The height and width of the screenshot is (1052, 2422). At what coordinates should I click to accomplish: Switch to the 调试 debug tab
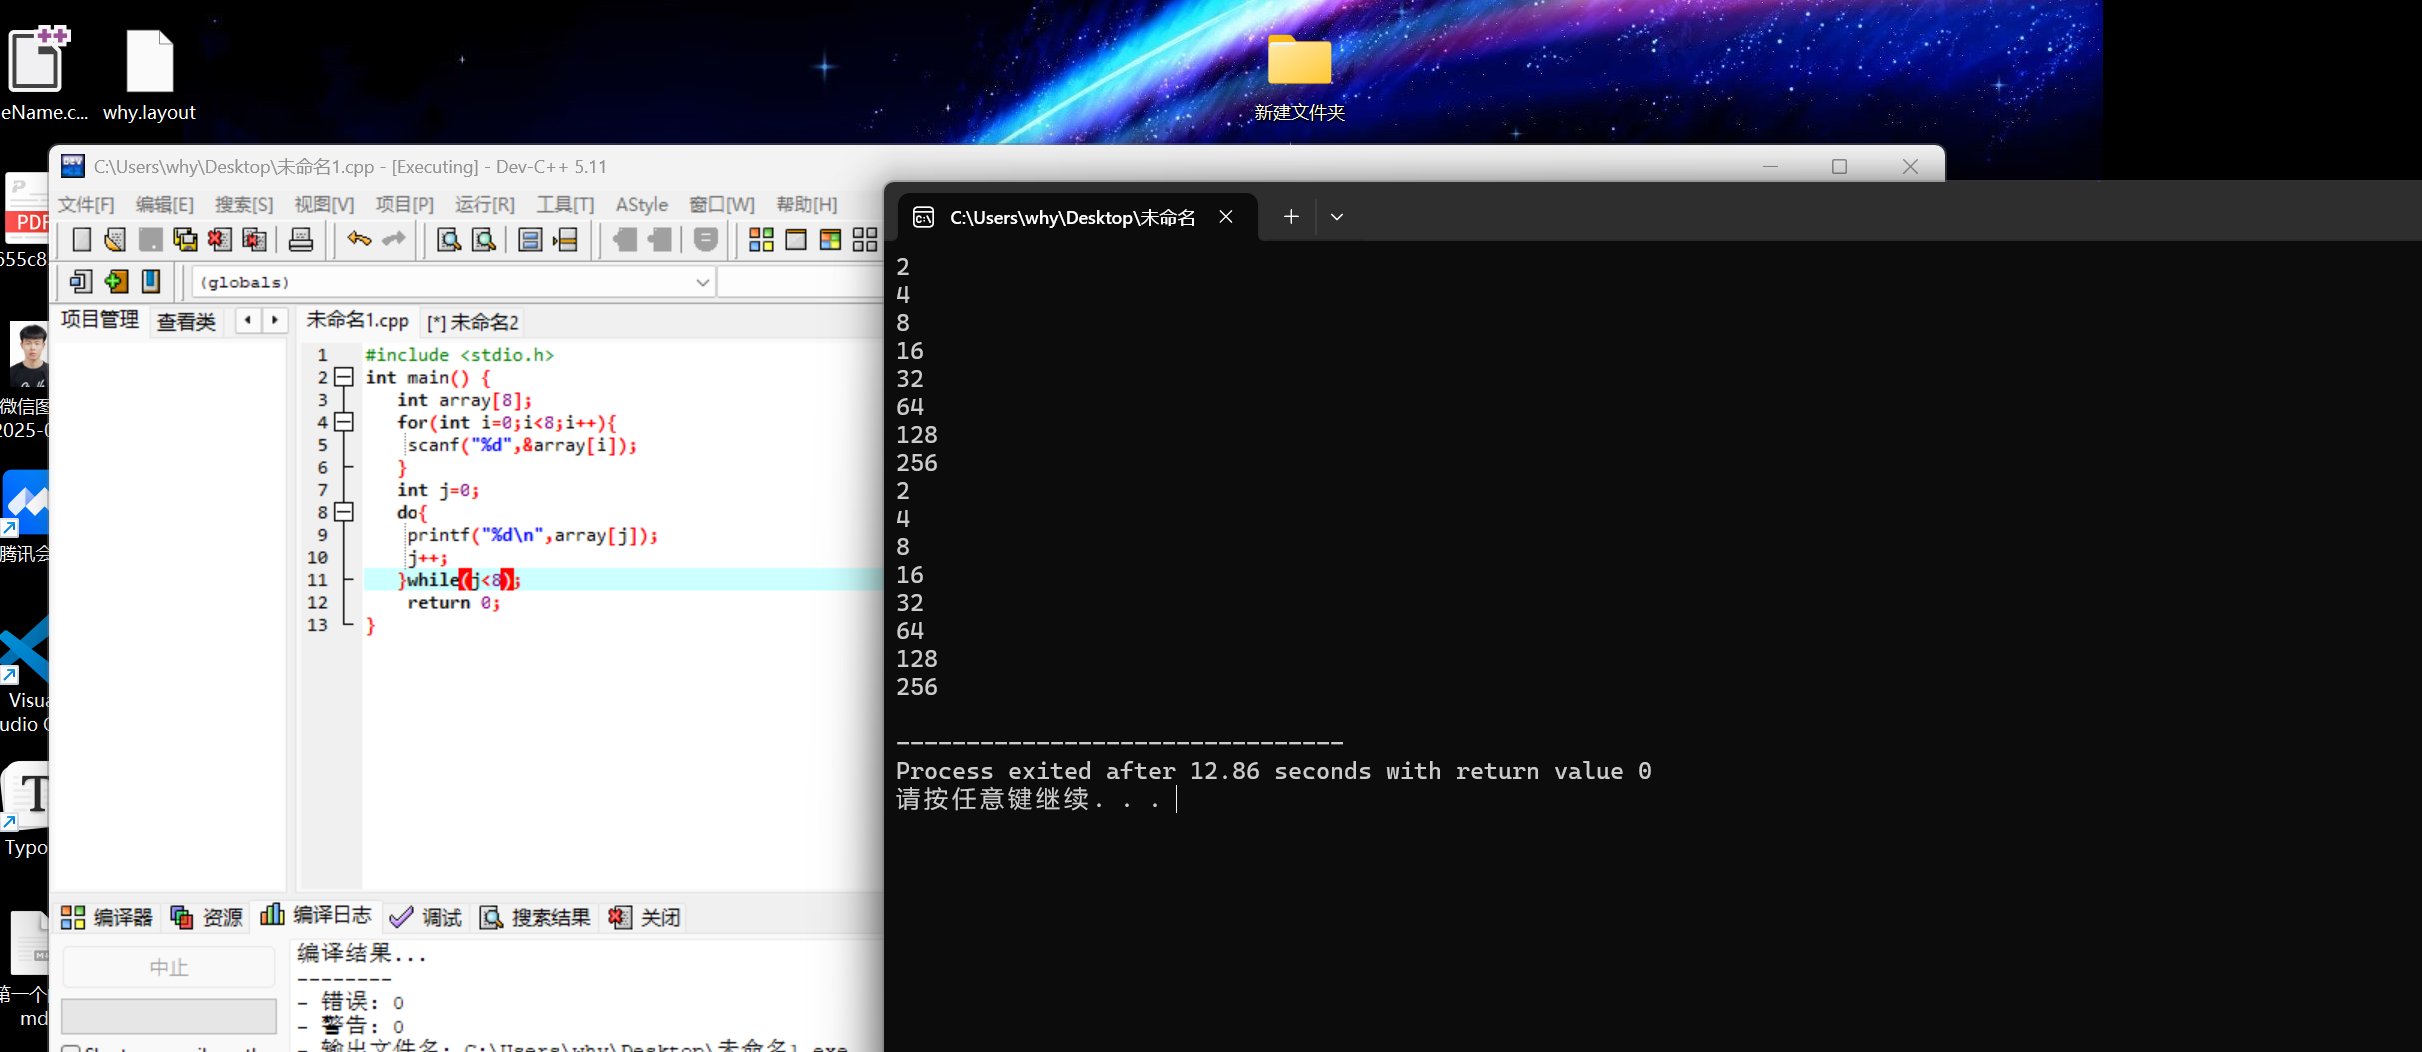click(425, 916)
